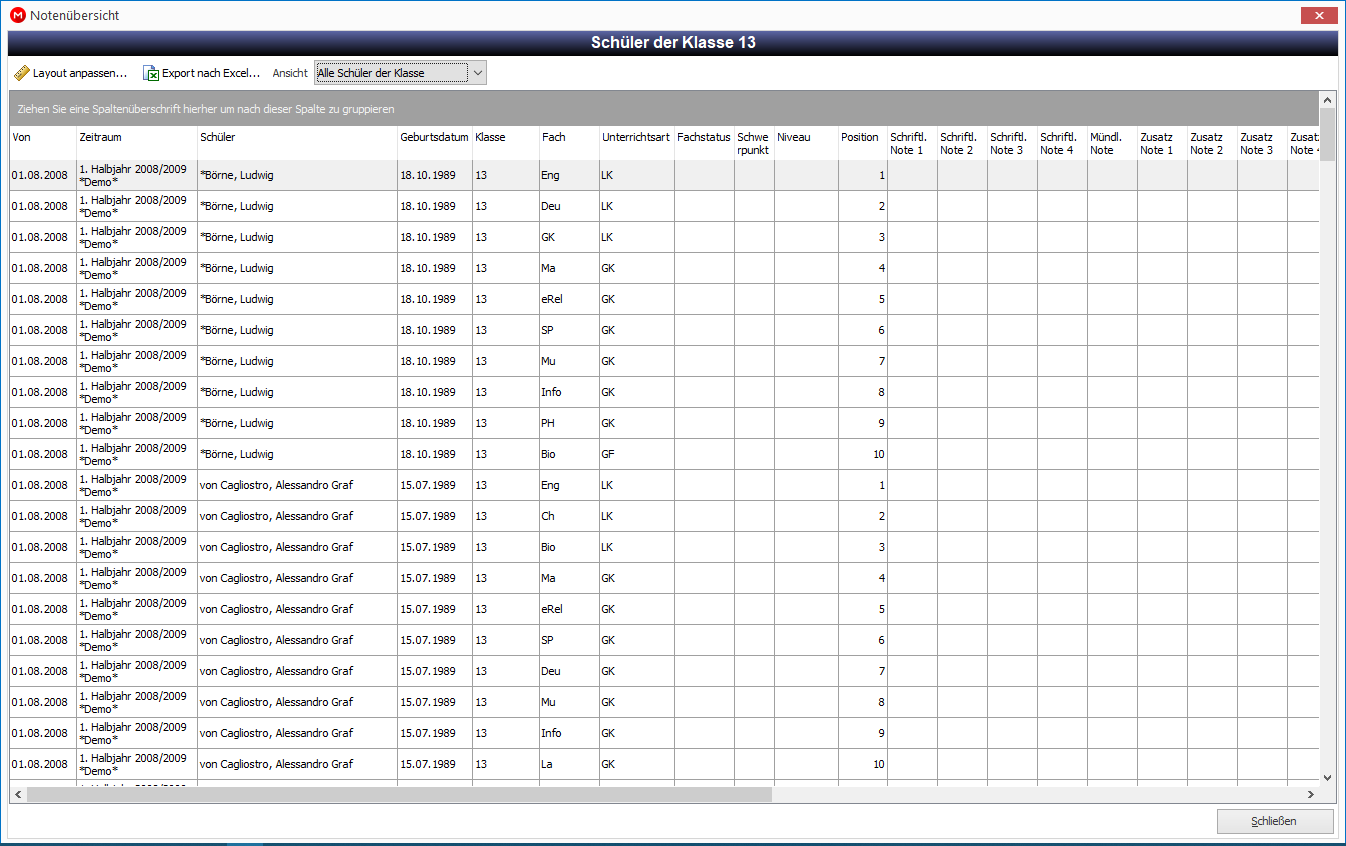Click the Von date in Börne's Ma row
Screen dimensions: 1346x846
click(x=43, y=268)
